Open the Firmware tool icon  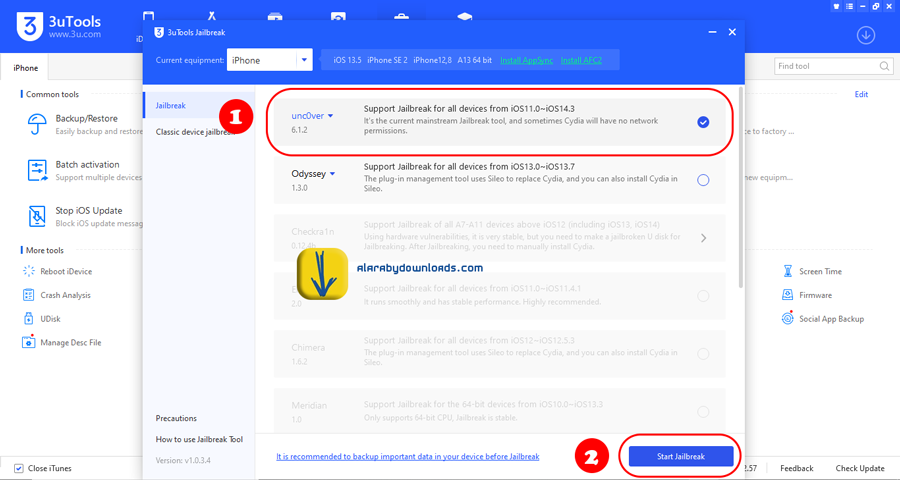[788, 295]
